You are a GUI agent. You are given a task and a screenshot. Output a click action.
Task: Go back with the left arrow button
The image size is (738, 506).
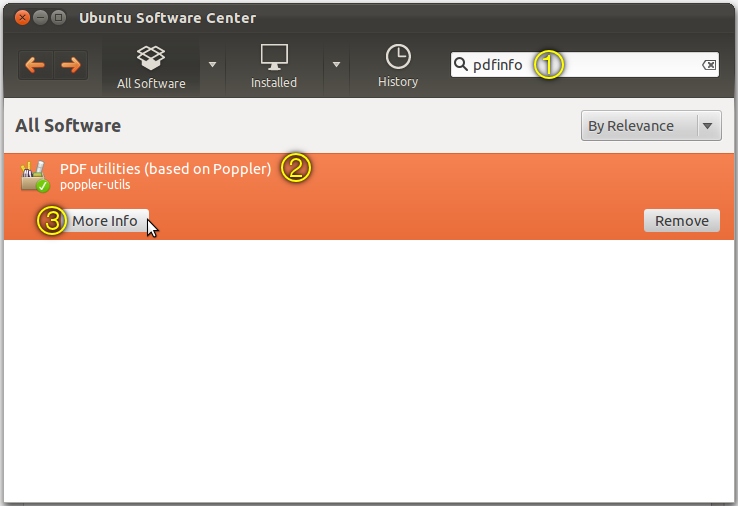(x=35, y=65)
